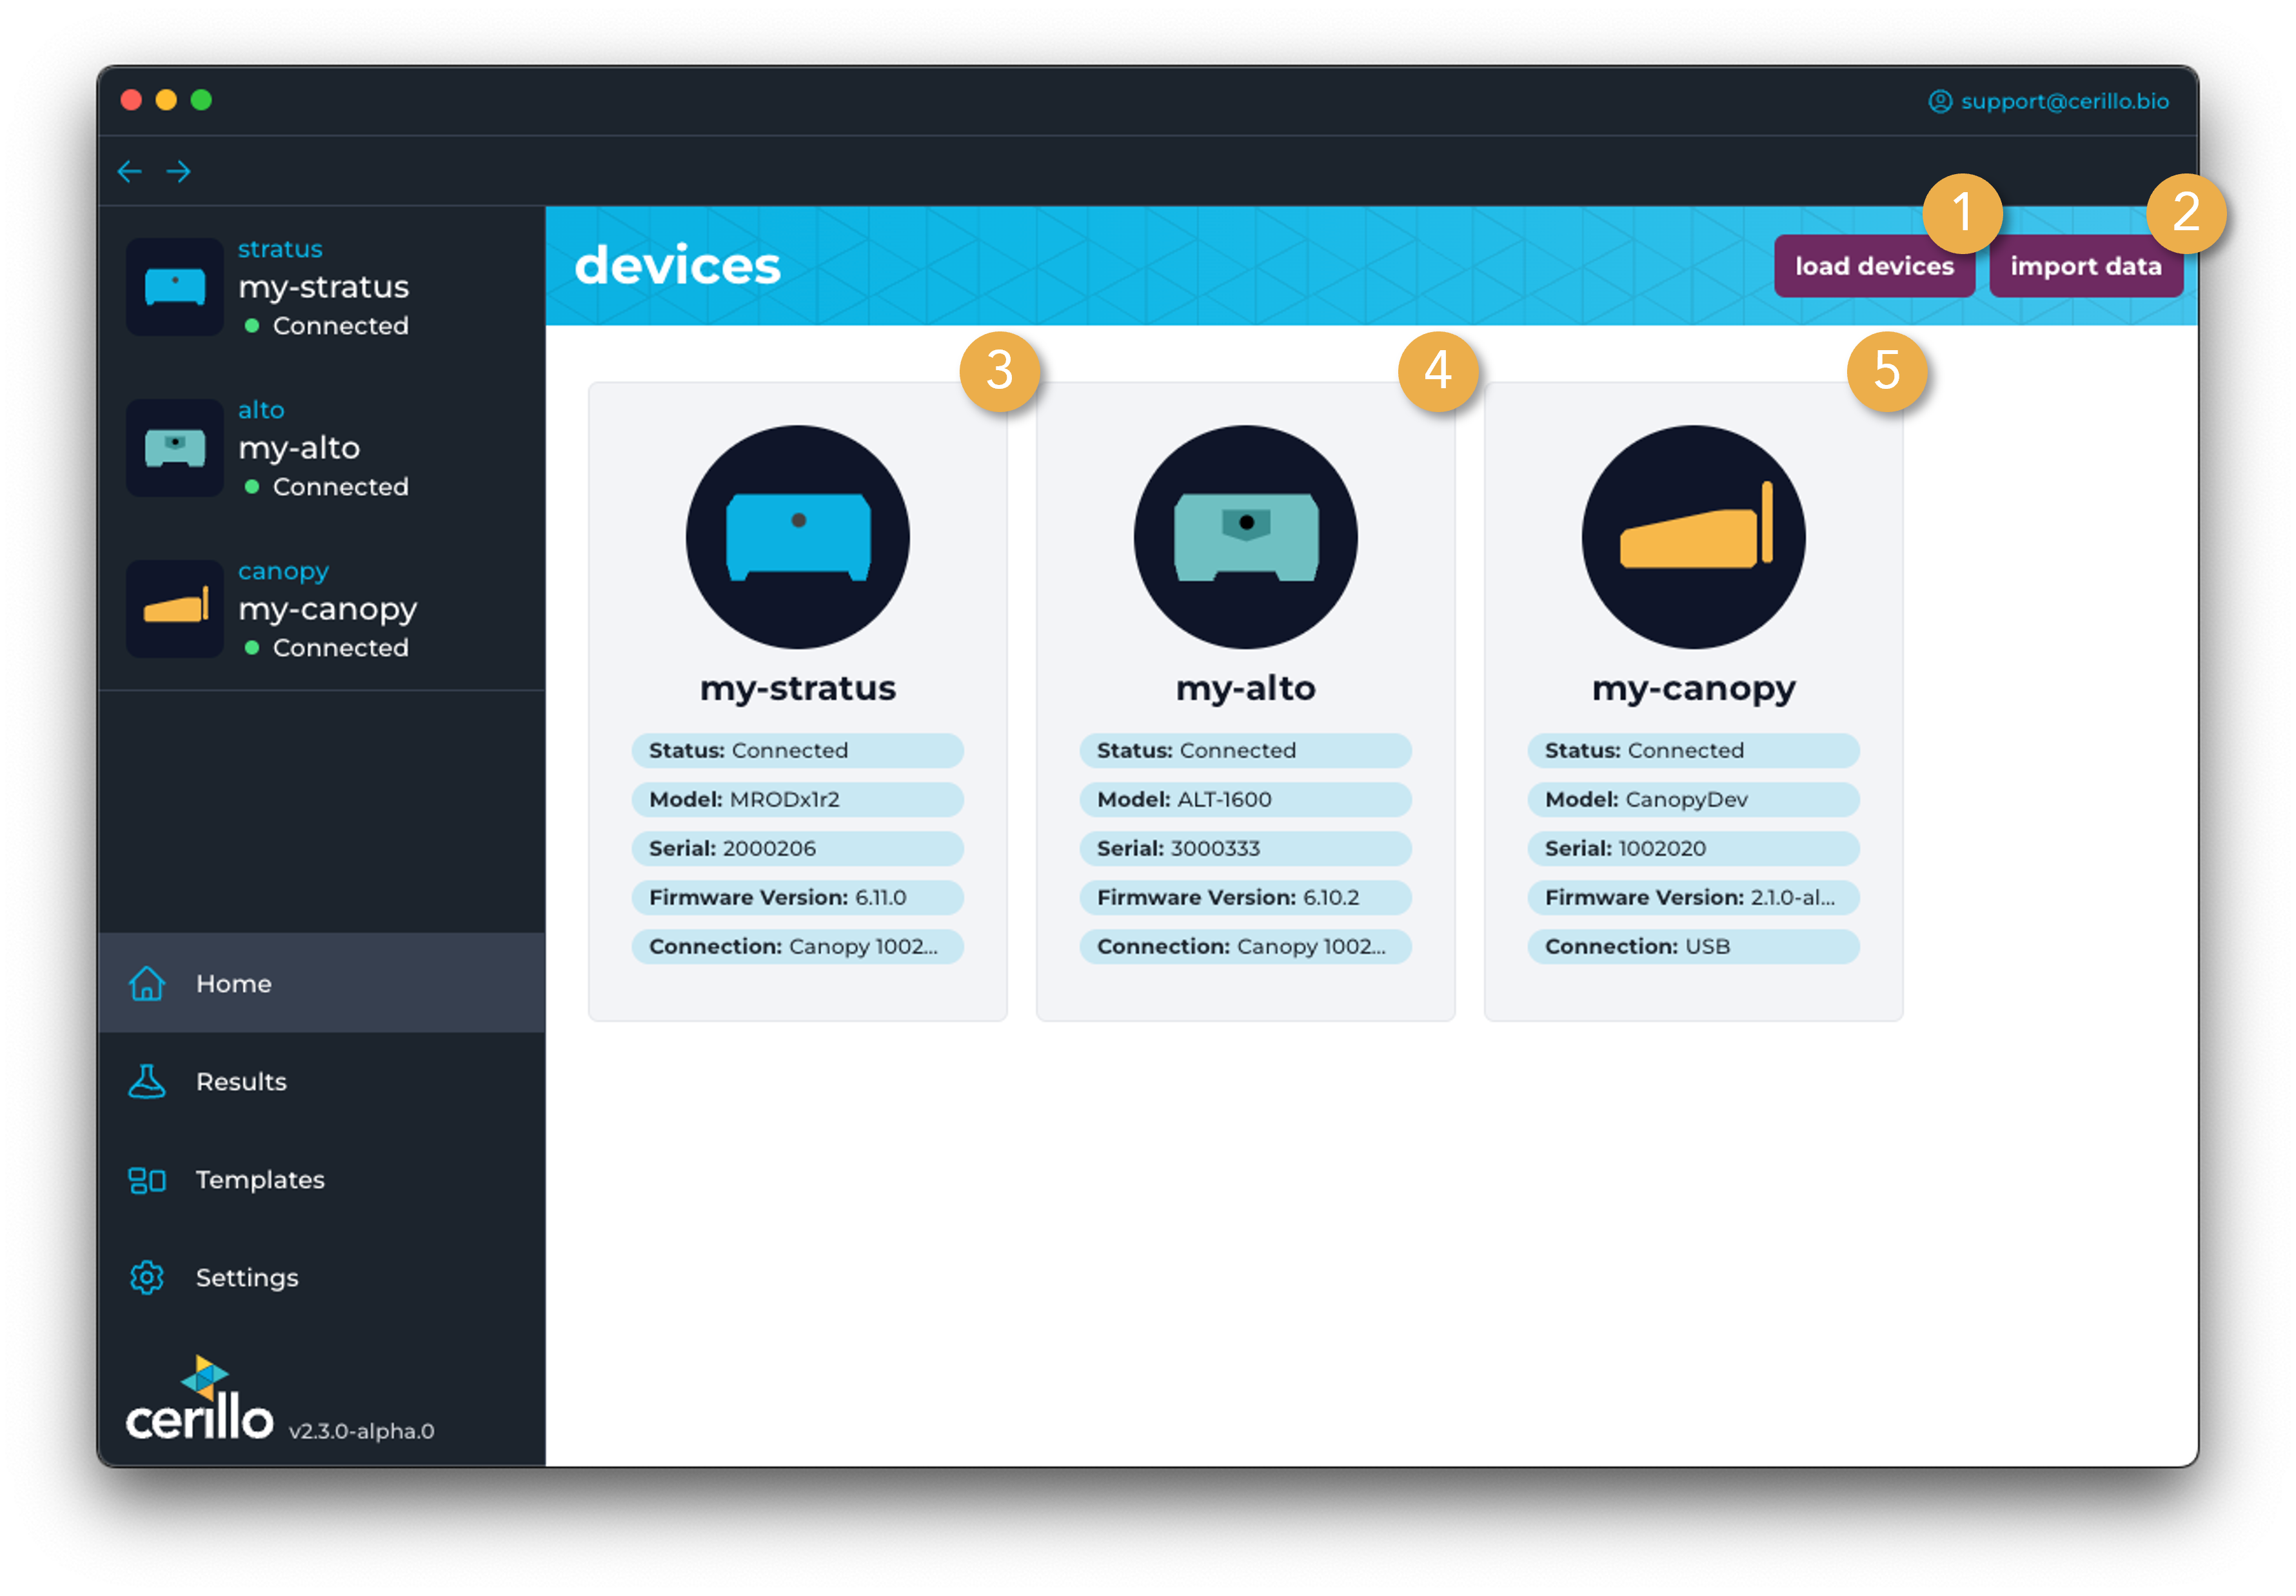Viewport: 2296px width, 1596px height.
Task: Click the Templates layout icon
Action: tap(147, 1180)
